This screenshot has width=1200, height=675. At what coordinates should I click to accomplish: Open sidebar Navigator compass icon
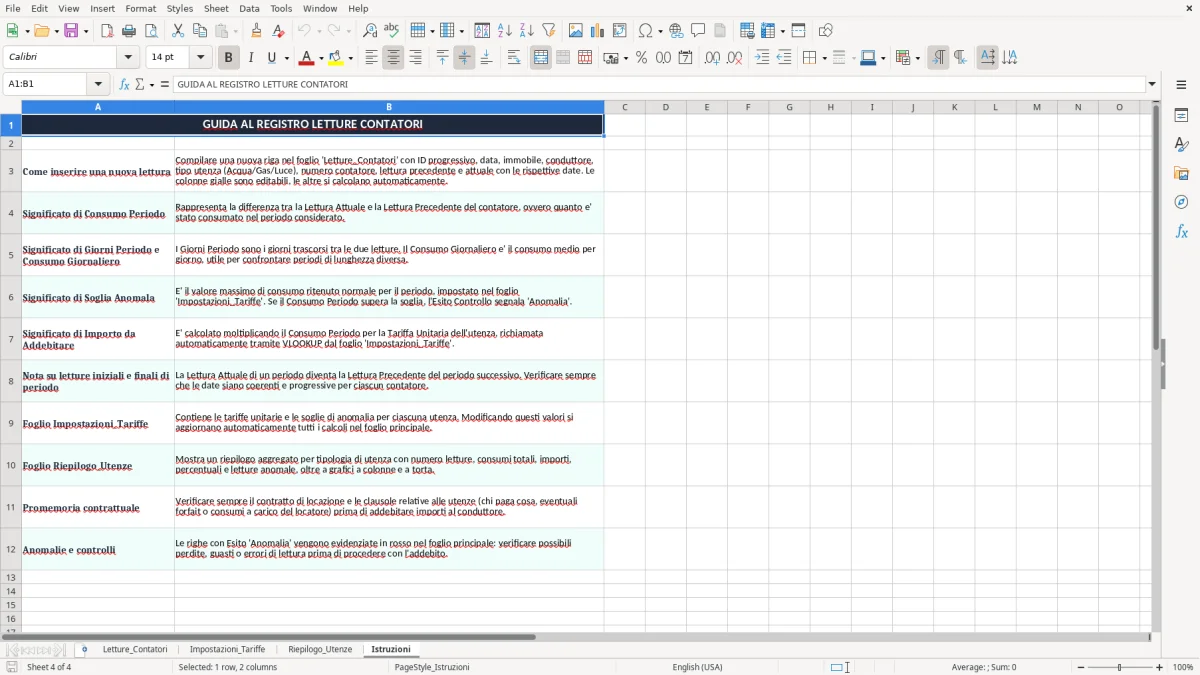1181,203
